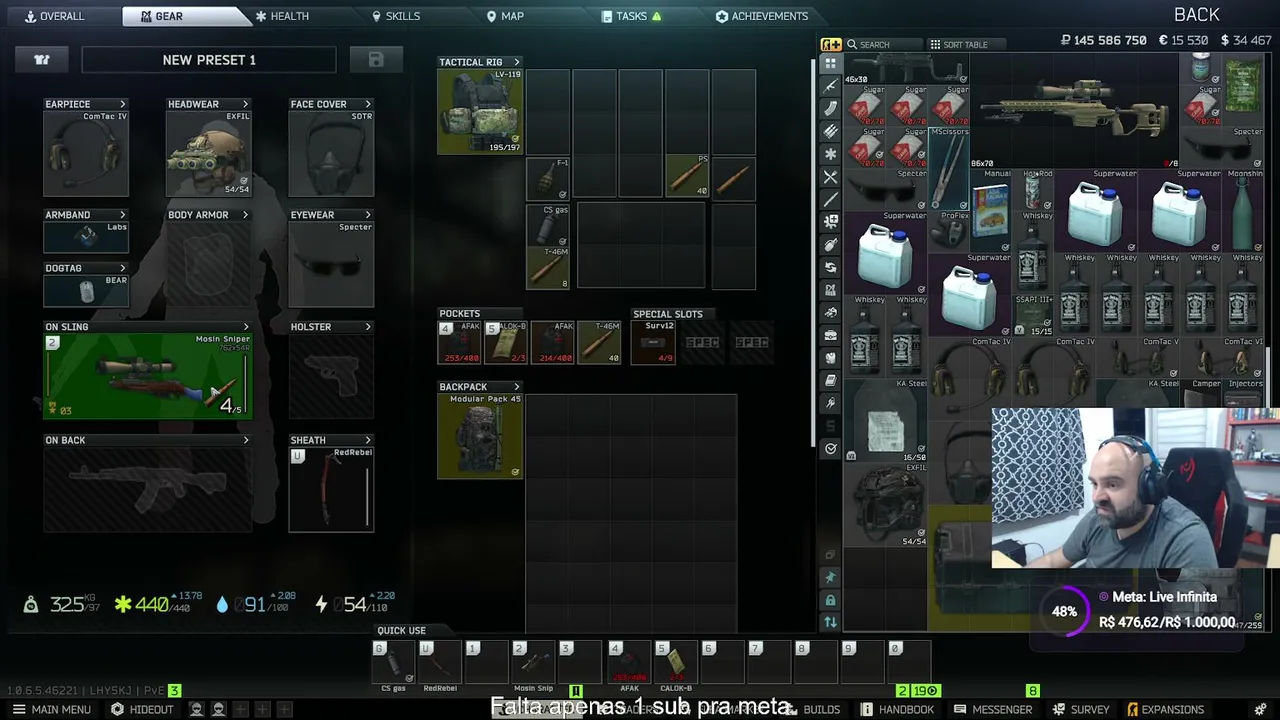
Task: Expand the Body Armor slot arrow
Action: click(x=246, y=215)
